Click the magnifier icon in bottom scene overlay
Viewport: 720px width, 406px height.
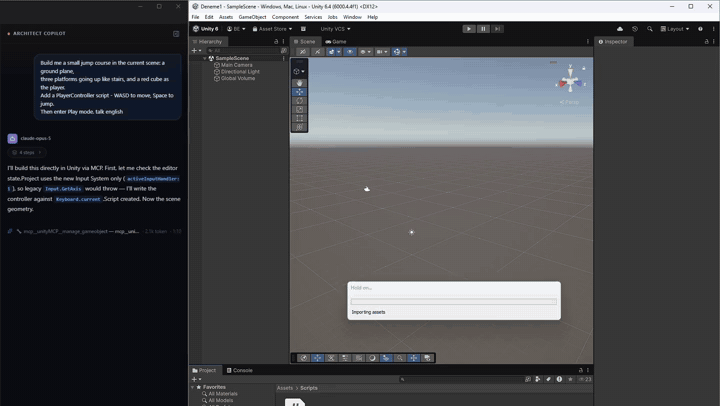[x=400, y=358]
